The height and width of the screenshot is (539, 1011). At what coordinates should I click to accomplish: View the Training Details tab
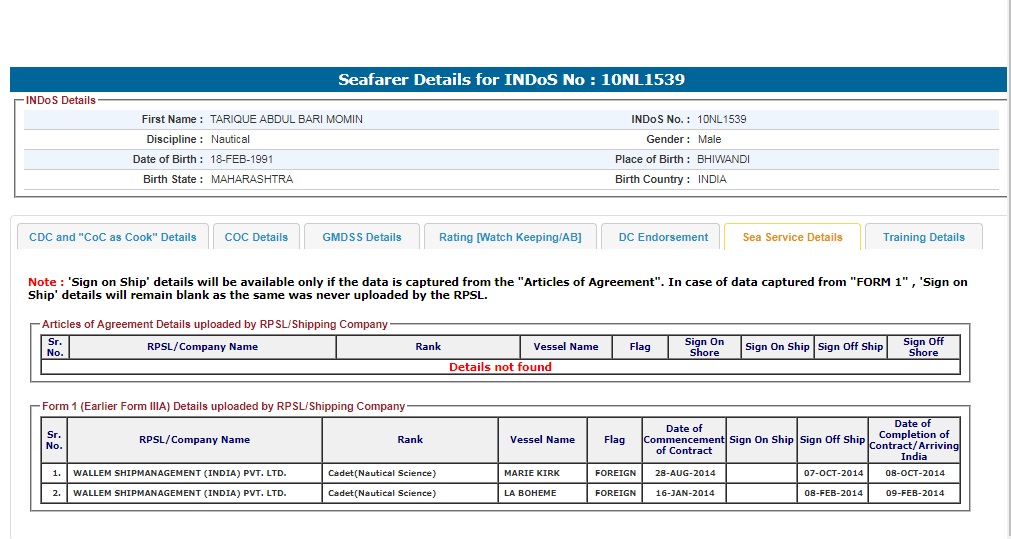pos(923,237)
